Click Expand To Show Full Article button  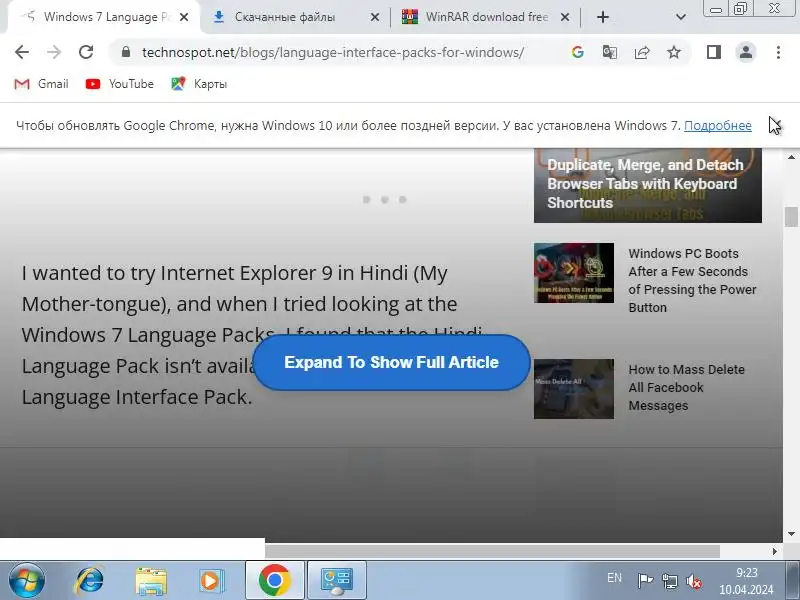coord(391,362)
